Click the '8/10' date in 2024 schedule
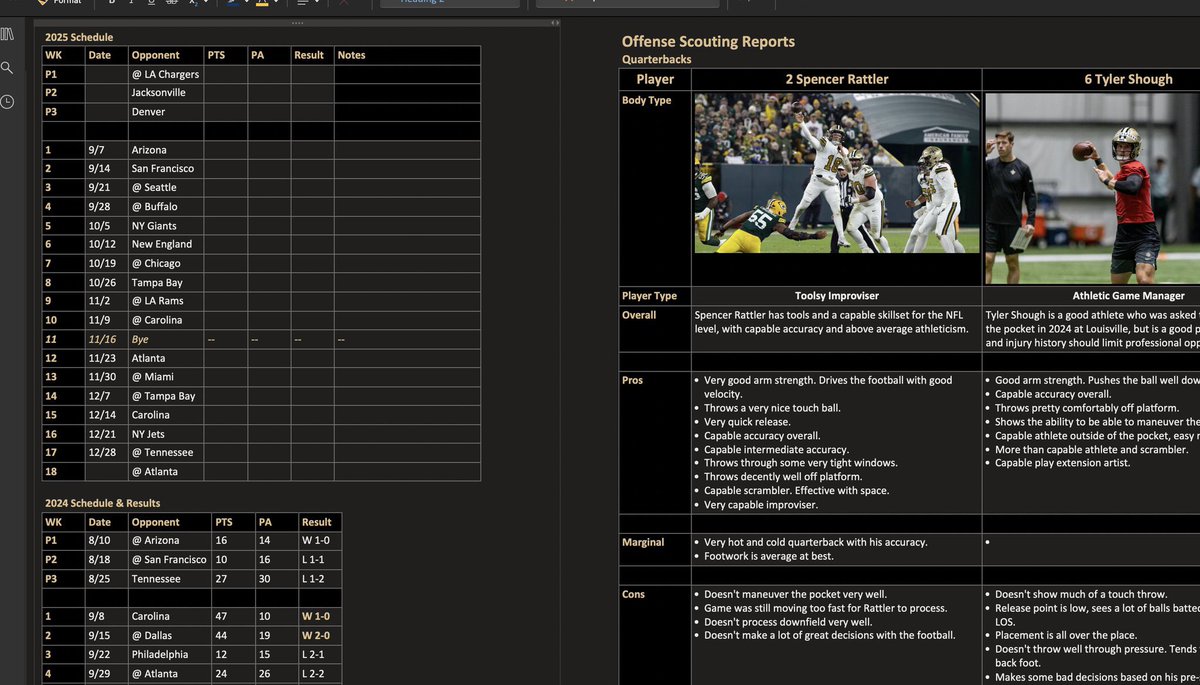Image resolution: width=1200 pixels, height=685 pixels. (98, 541)
